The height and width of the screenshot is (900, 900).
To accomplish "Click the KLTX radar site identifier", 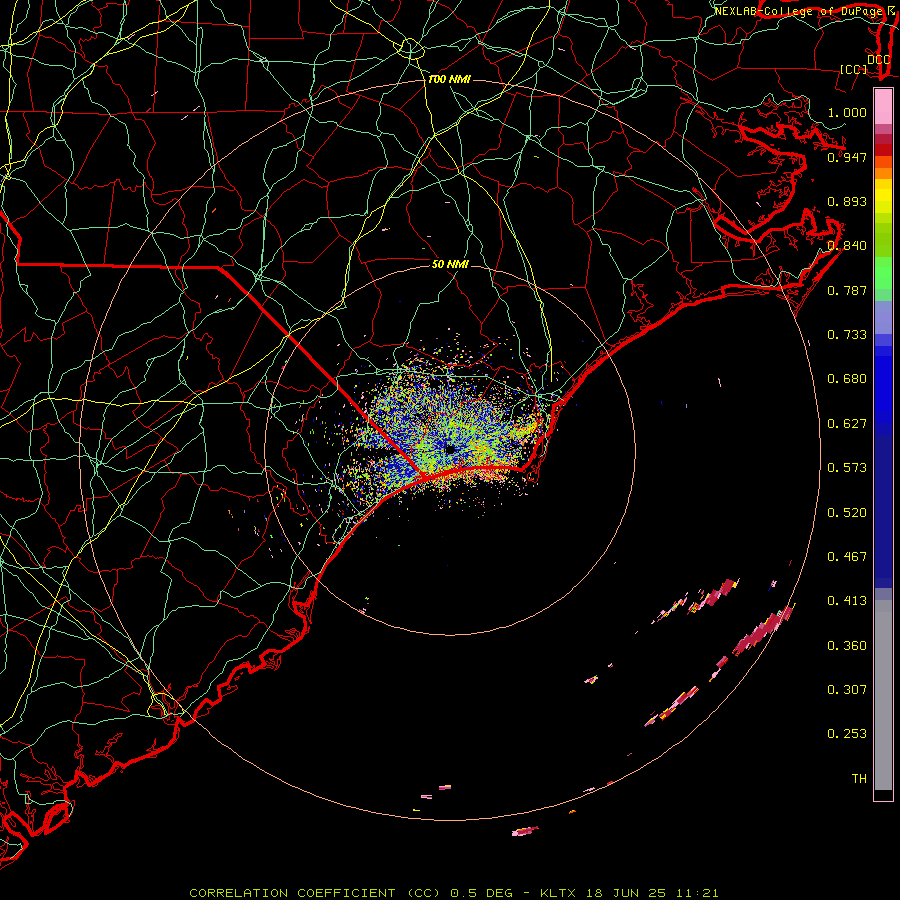I will 557,893.
